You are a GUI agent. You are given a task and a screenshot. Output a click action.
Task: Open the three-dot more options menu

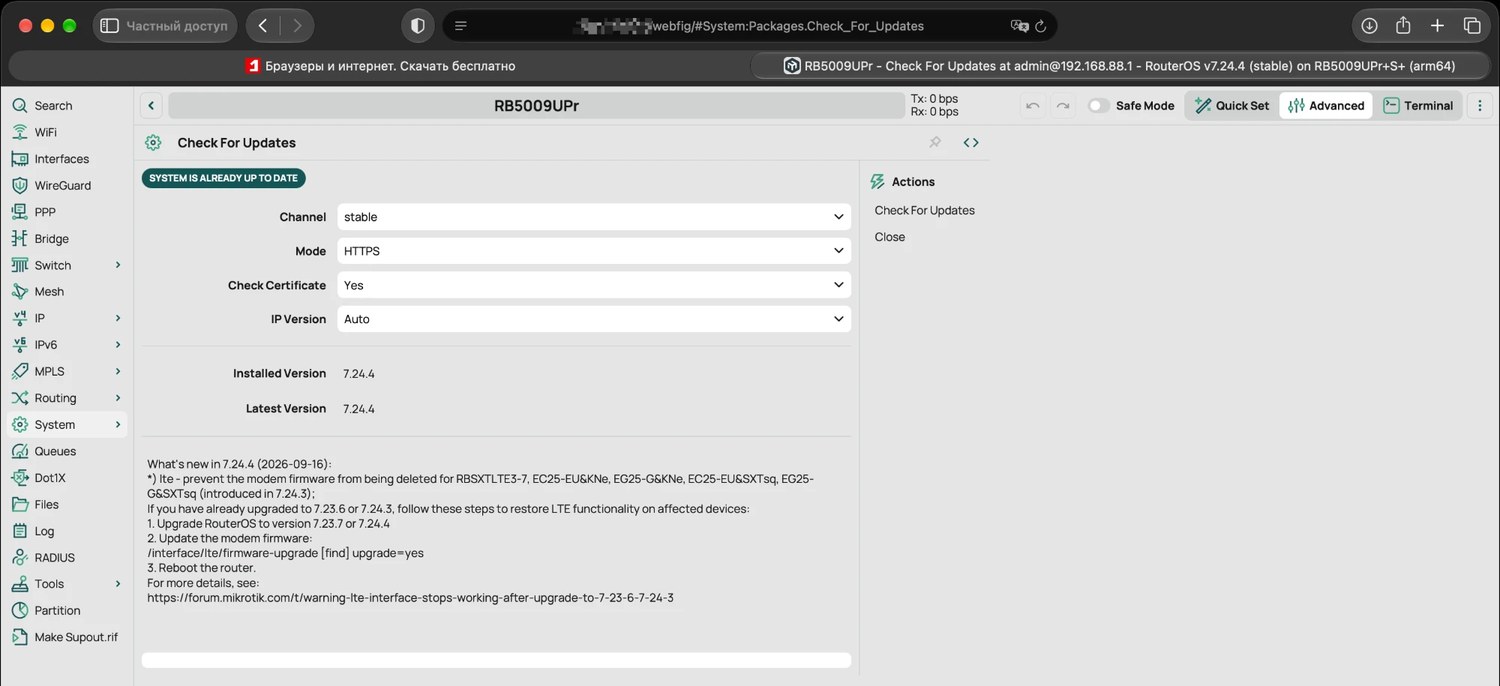(x=1481, y=105)
